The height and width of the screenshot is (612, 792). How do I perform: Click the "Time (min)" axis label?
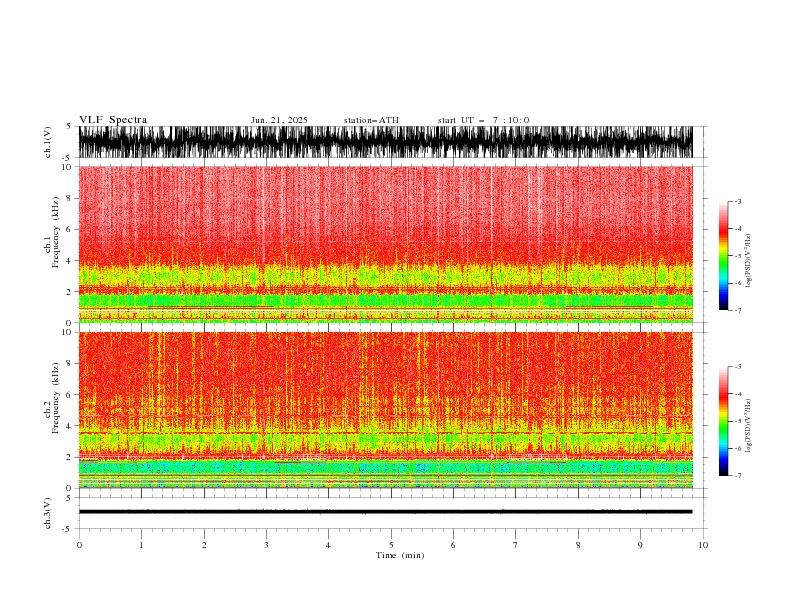point(400,555)
